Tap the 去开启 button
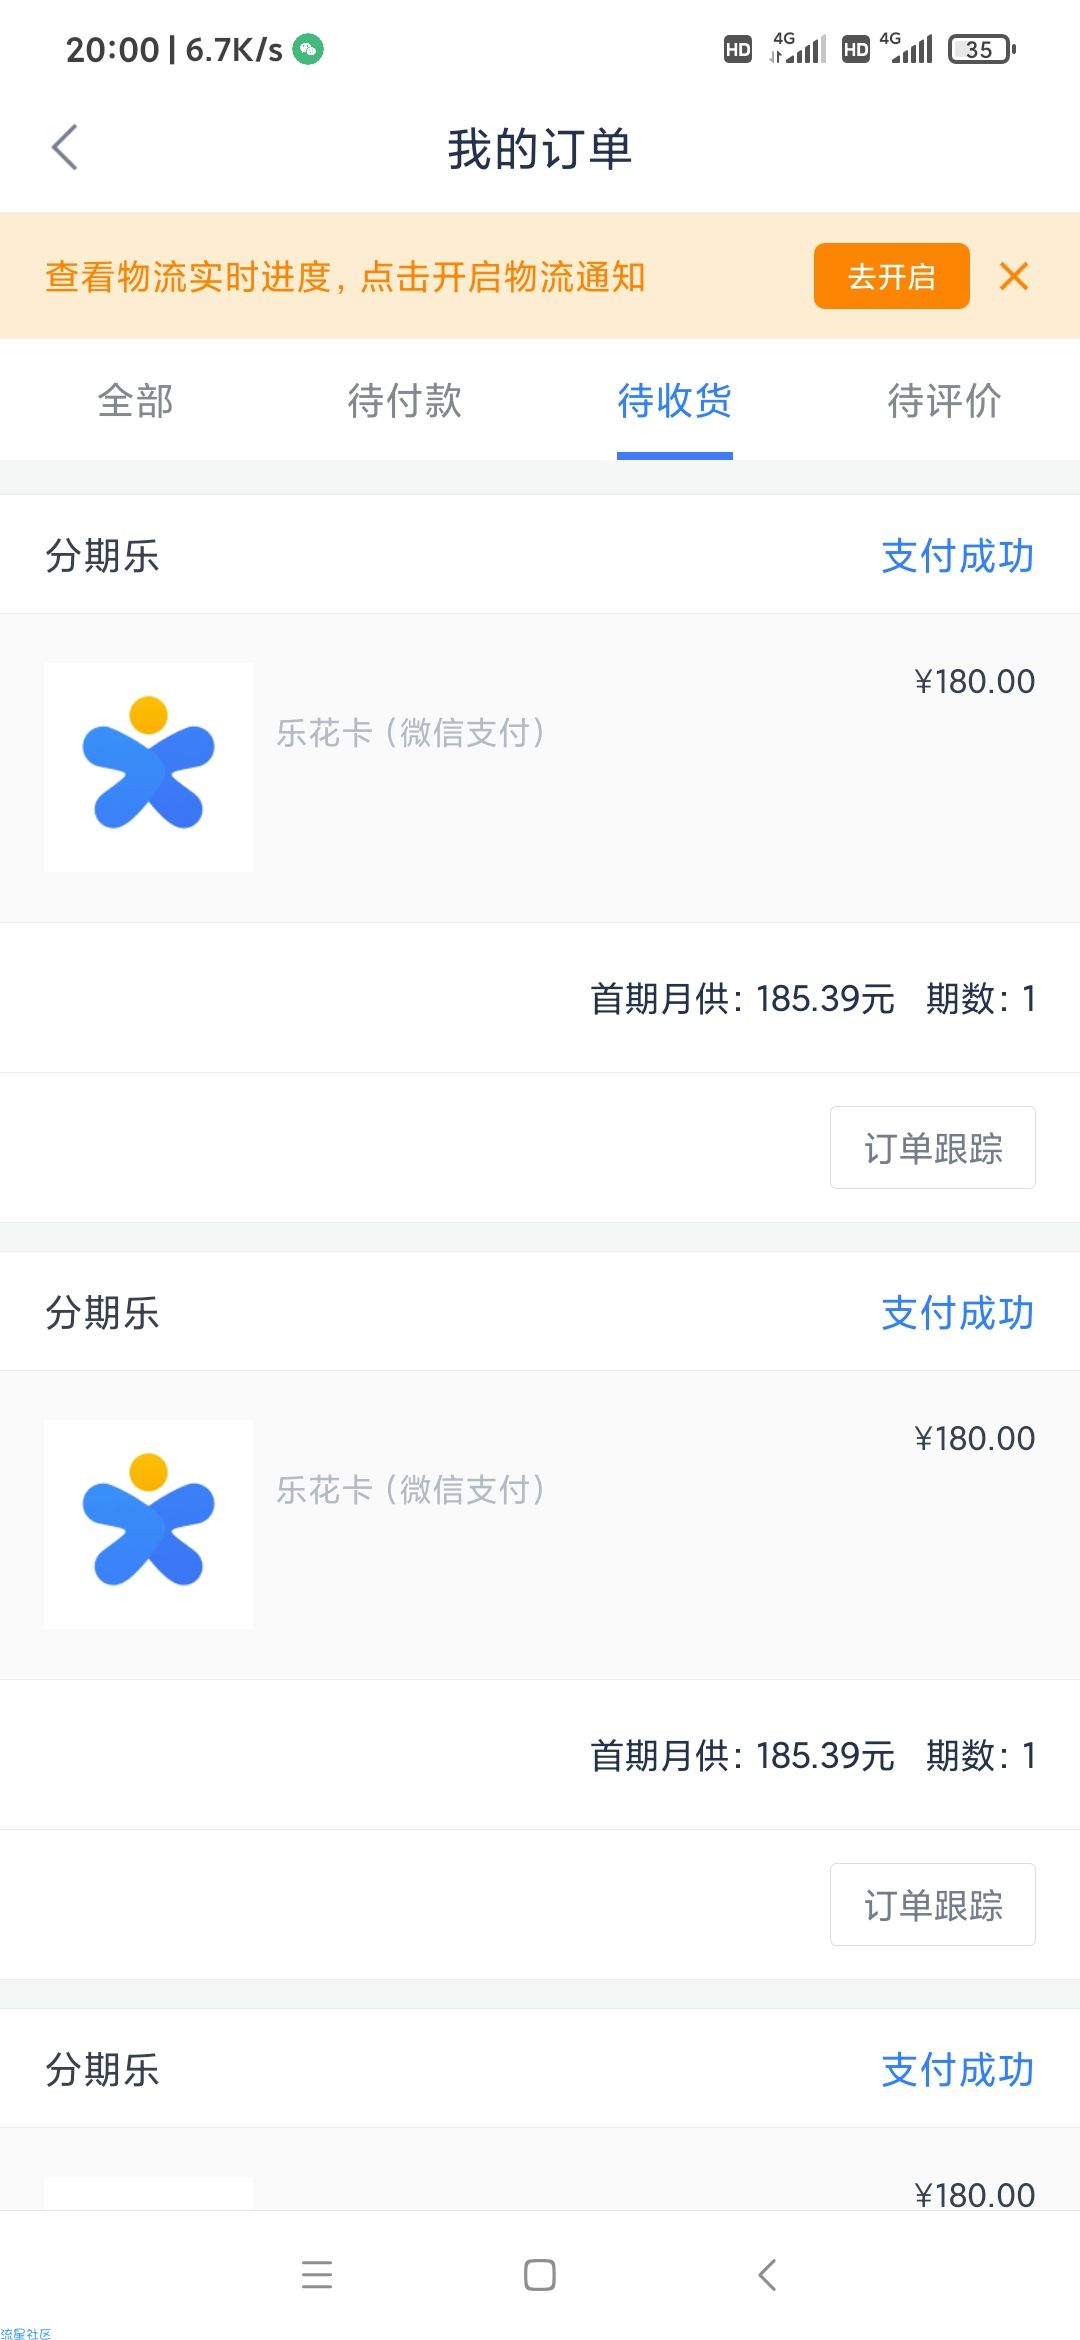The width and height of the screenshot is (1080, 2340). [x=892, y=276]
